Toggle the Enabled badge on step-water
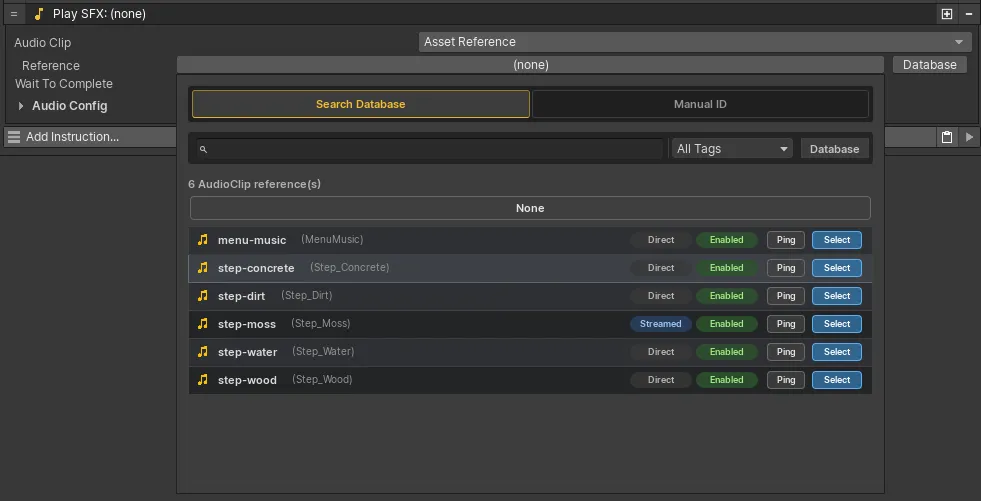This screenshot has height=501, width=981. (x=726, y=352)
